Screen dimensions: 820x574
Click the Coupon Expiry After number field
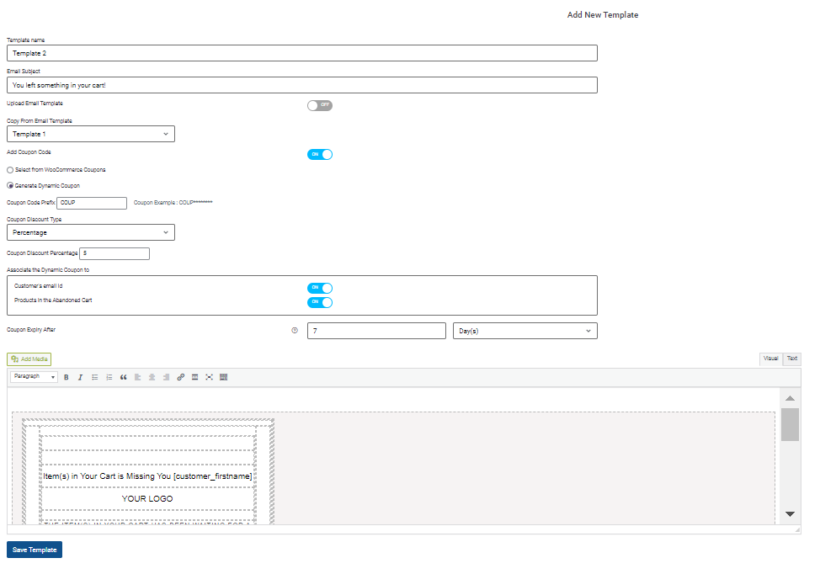pyautogui.click(x=377, y=331)
